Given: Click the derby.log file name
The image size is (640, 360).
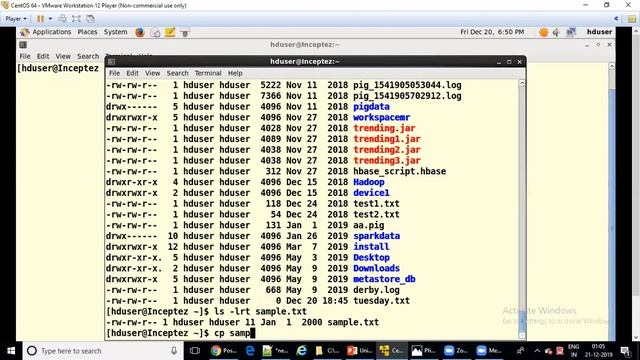Looking at the screenshot, I should click(376, 290).
